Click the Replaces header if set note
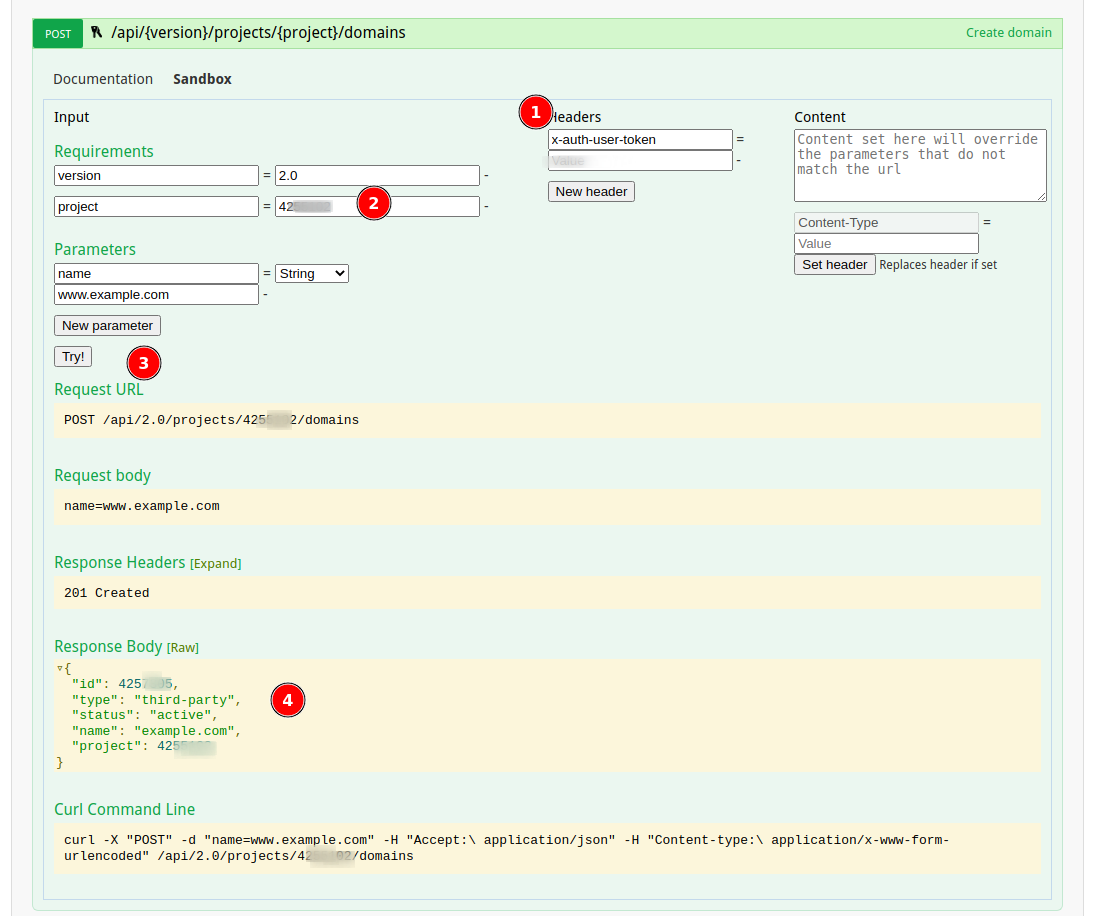Screen dimensions: 1093x916 coord(938,265)
